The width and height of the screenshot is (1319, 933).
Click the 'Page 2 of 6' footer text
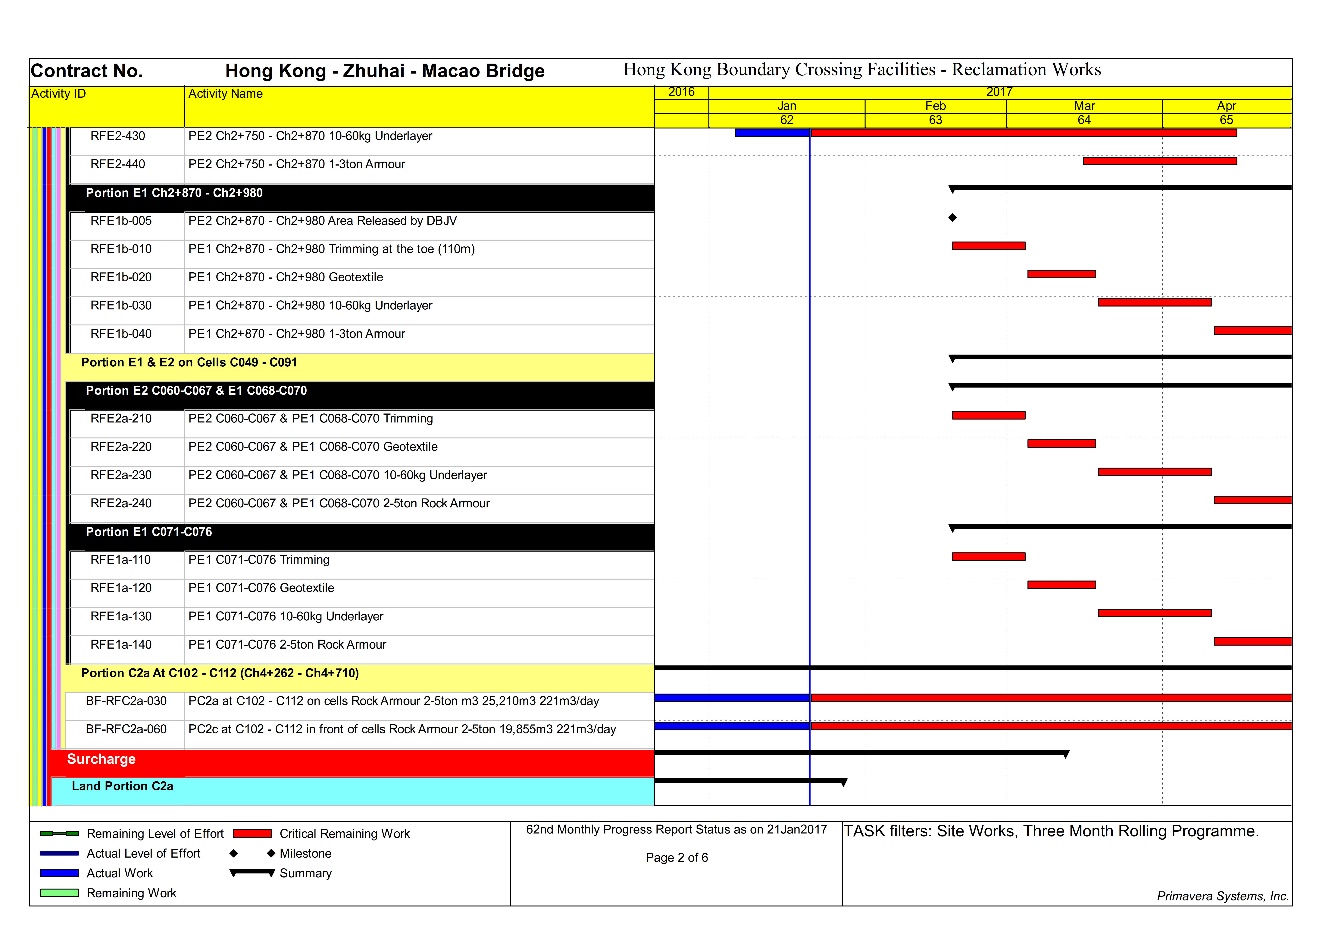[x=677, y=858]
